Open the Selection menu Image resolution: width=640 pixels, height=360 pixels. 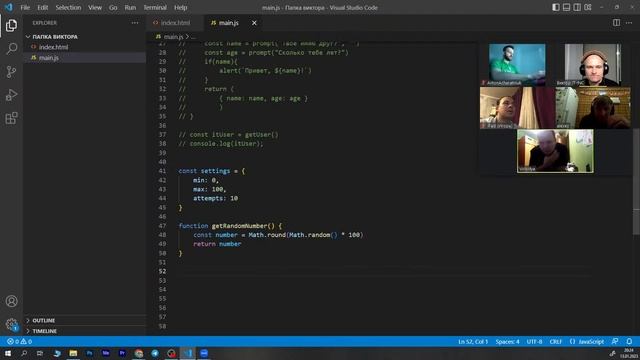click(x=68, y=7)
